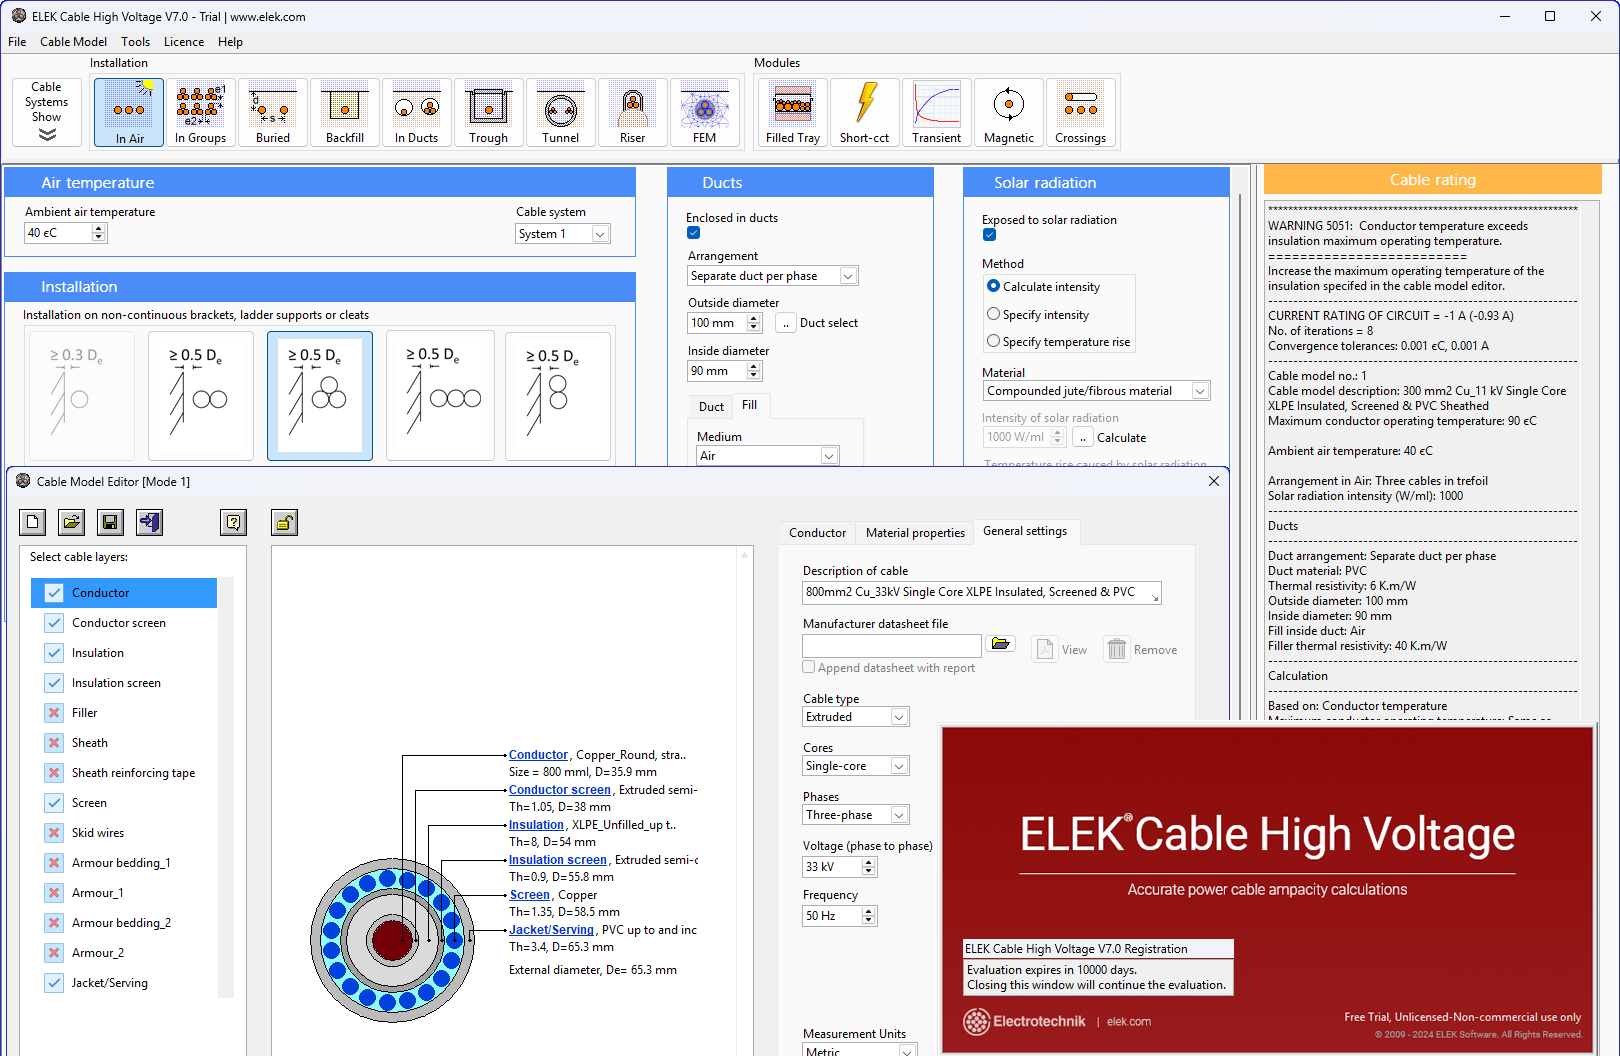
Task: Click the Description of cable field
Action: [982, 593]
